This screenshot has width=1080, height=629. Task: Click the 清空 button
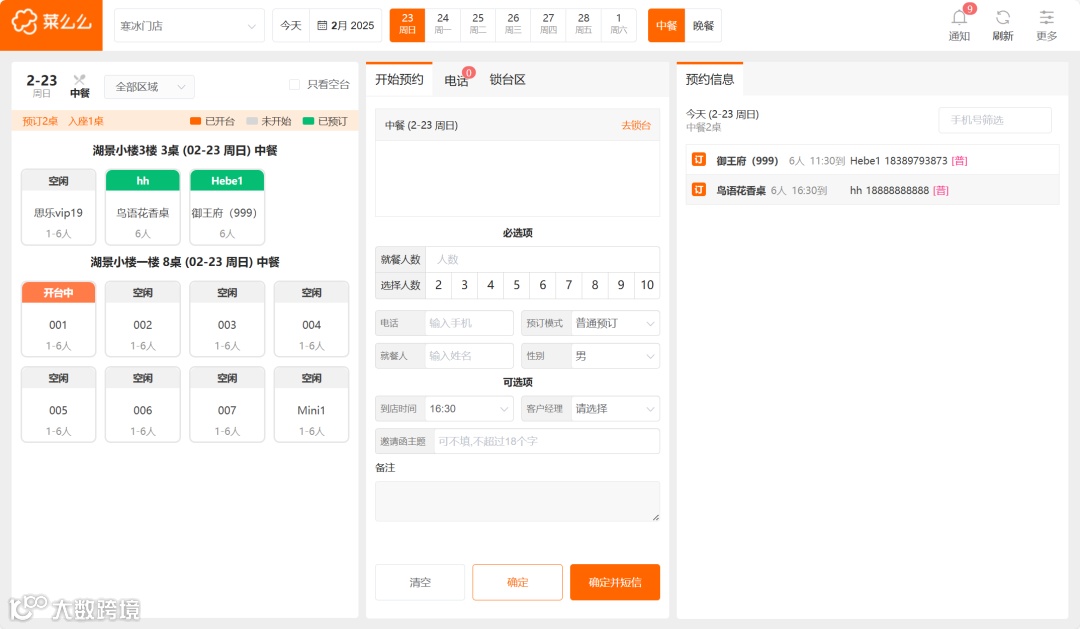(x=420, y=582)
